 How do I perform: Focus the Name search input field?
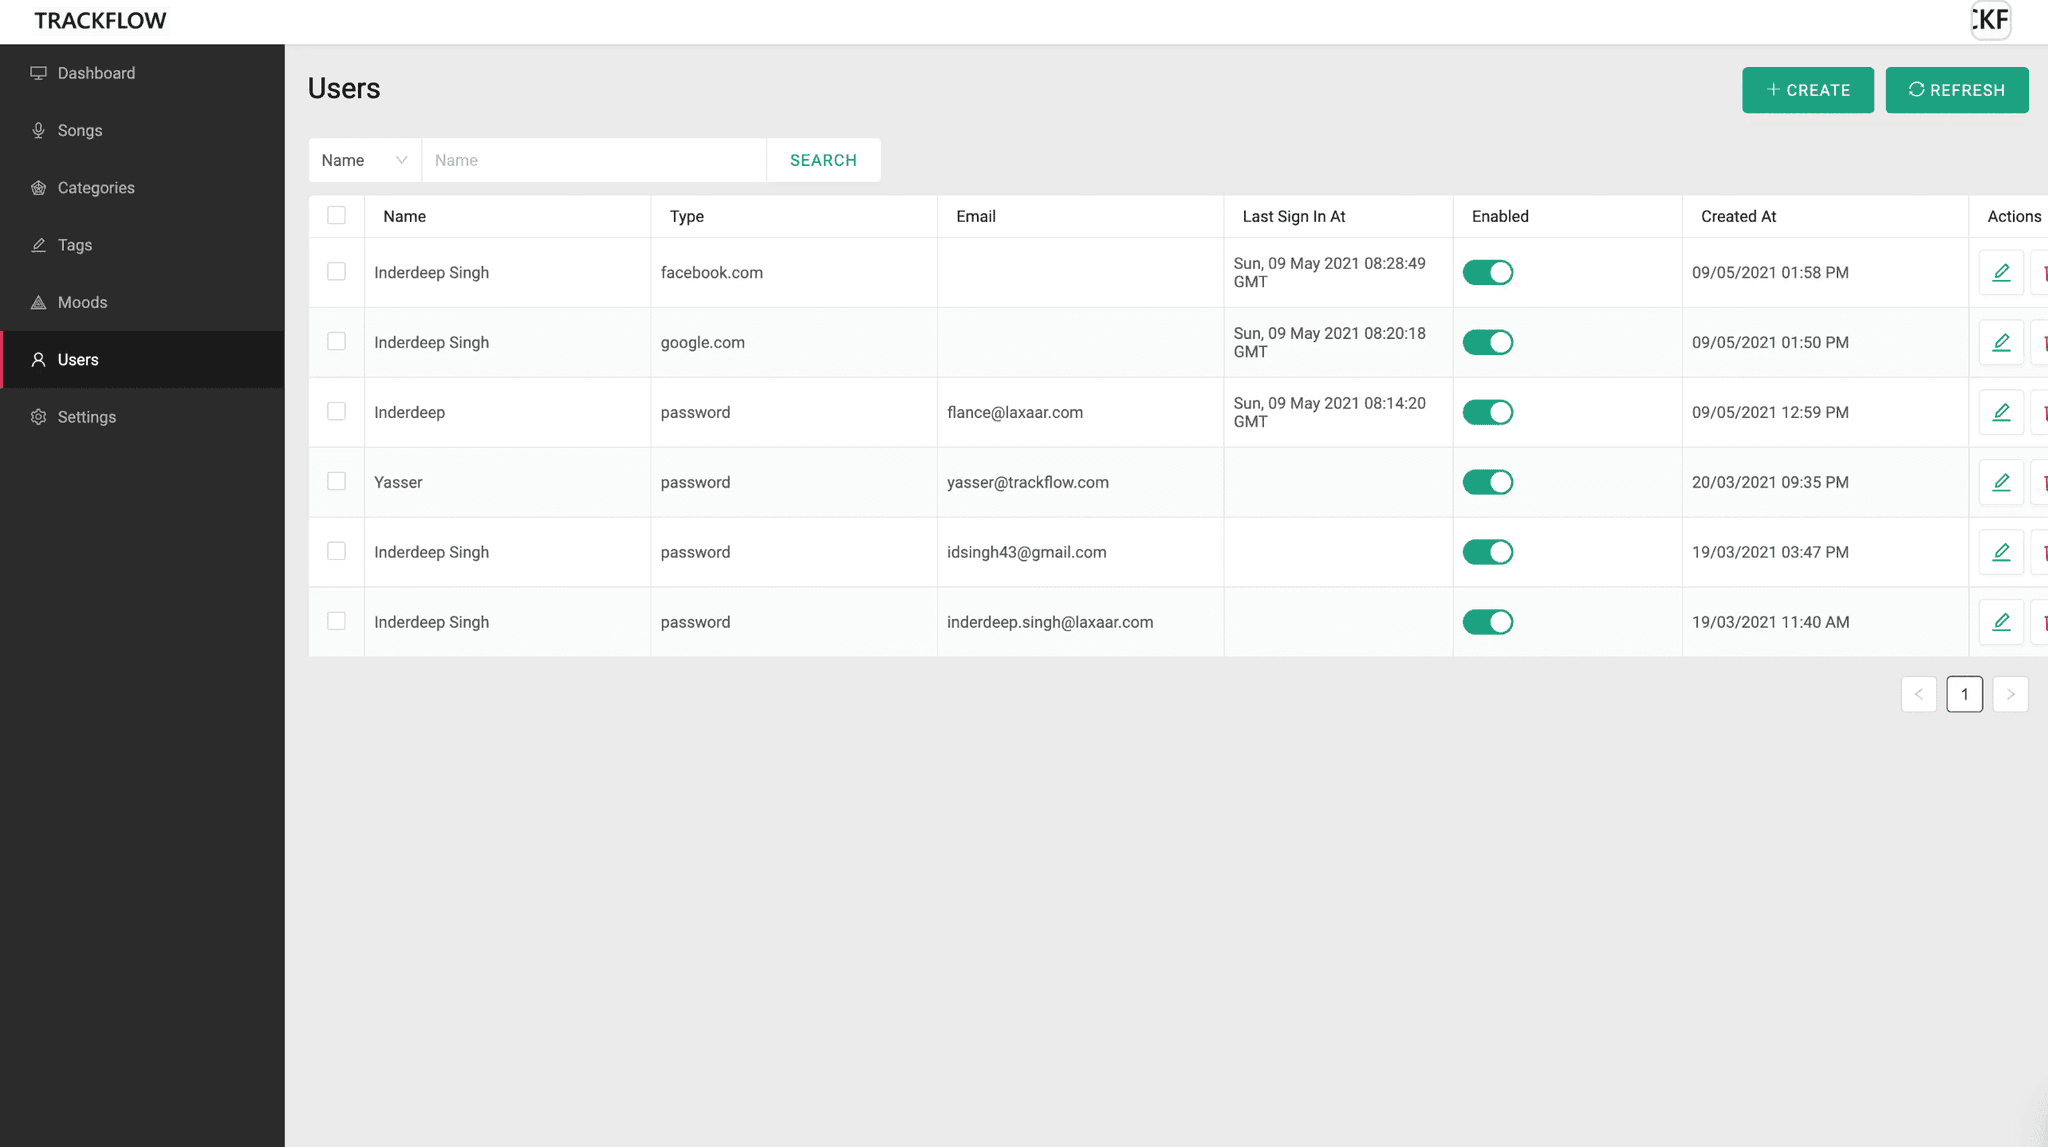pyautogui.click(x=594, y=160)
